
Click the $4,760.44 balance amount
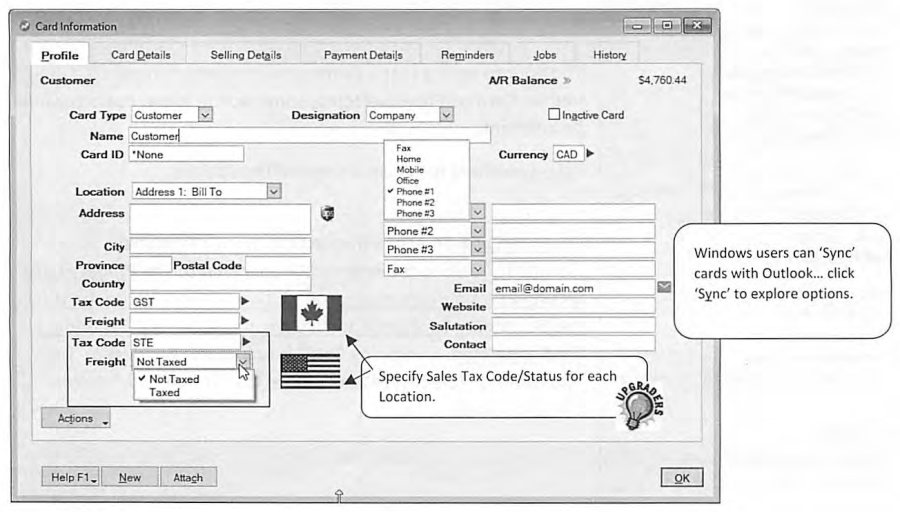(662, 80)
